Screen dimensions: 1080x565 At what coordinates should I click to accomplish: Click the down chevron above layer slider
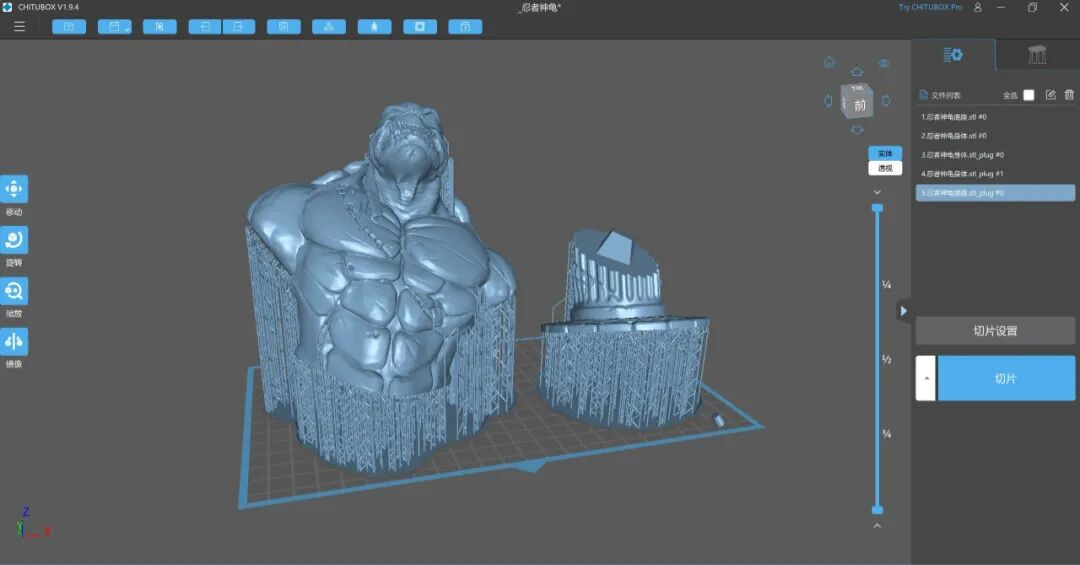pyautogui.click(x=877, y=192)
